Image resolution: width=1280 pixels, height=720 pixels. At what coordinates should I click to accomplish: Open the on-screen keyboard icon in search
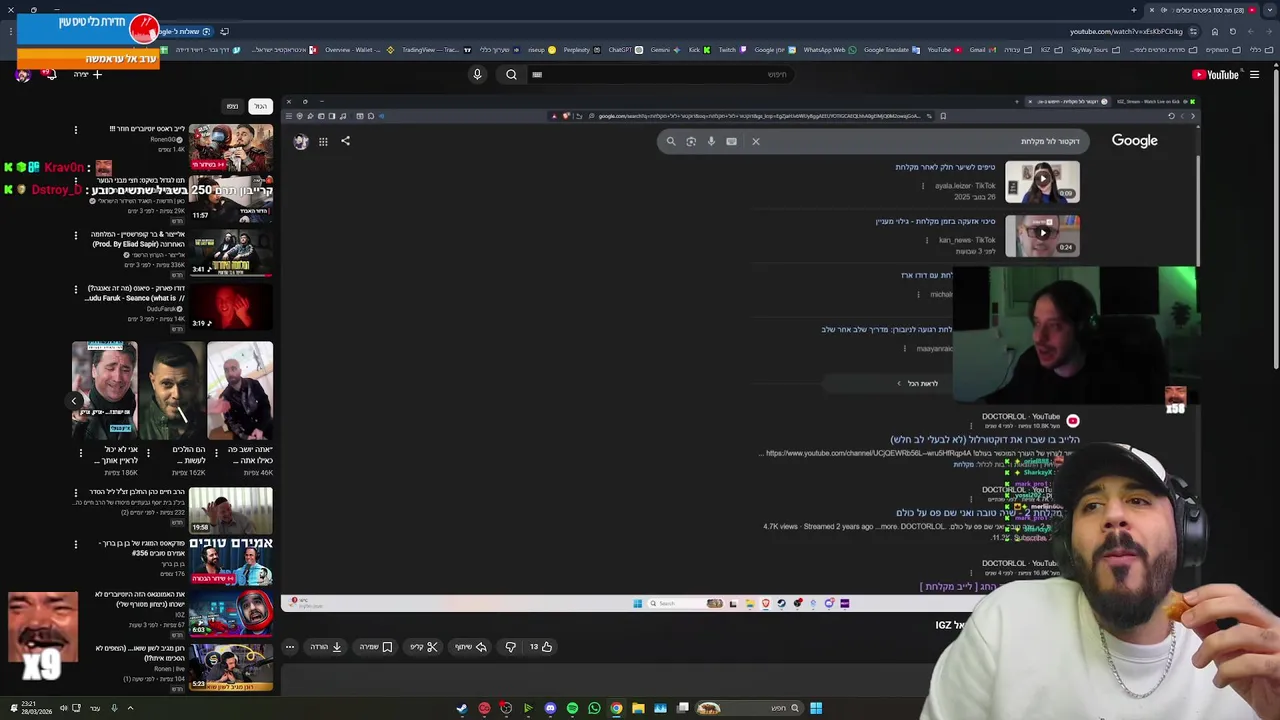click(x=537, y=74)
